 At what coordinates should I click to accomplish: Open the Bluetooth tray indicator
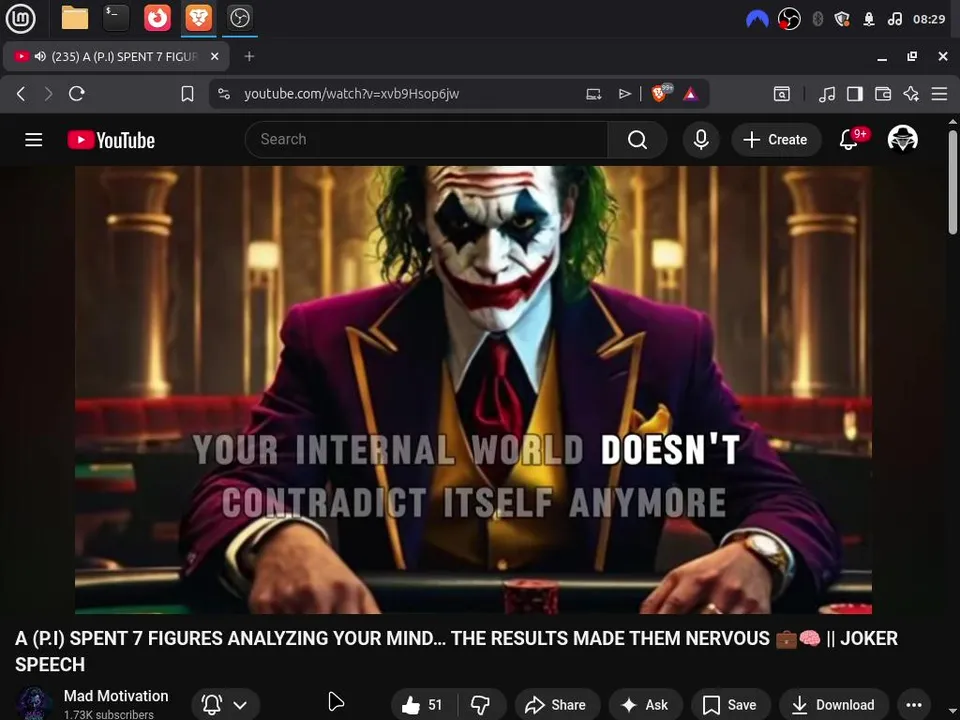[817, 19]
